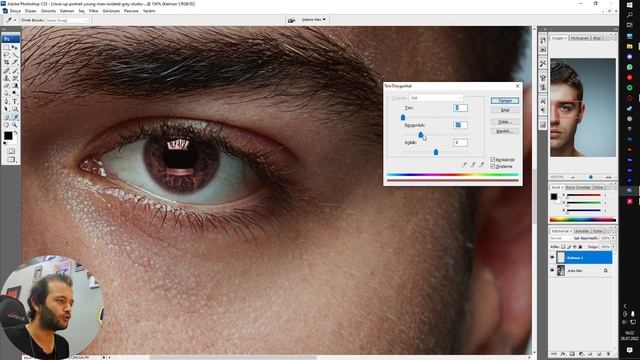Select the Eyedropper tool in toolbox

pos(15,117)
